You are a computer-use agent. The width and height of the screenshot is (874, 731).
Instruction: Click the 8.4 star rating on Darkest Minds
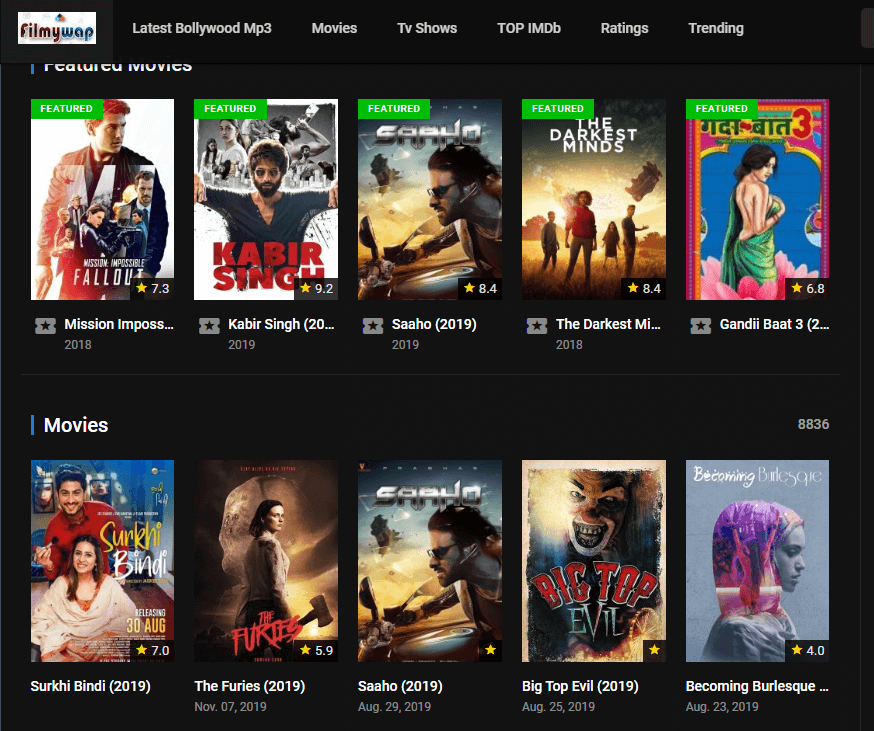(x=644, y=288)
